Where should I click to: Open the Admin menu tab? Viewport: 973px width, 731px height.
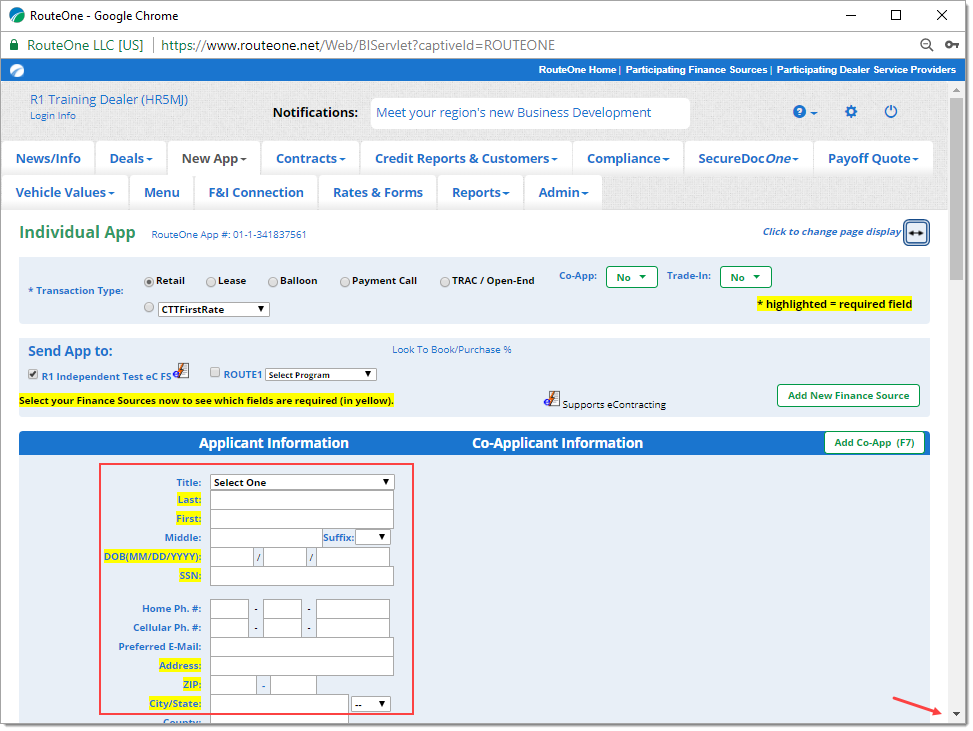pyautogui.click(x=563, y=193)
